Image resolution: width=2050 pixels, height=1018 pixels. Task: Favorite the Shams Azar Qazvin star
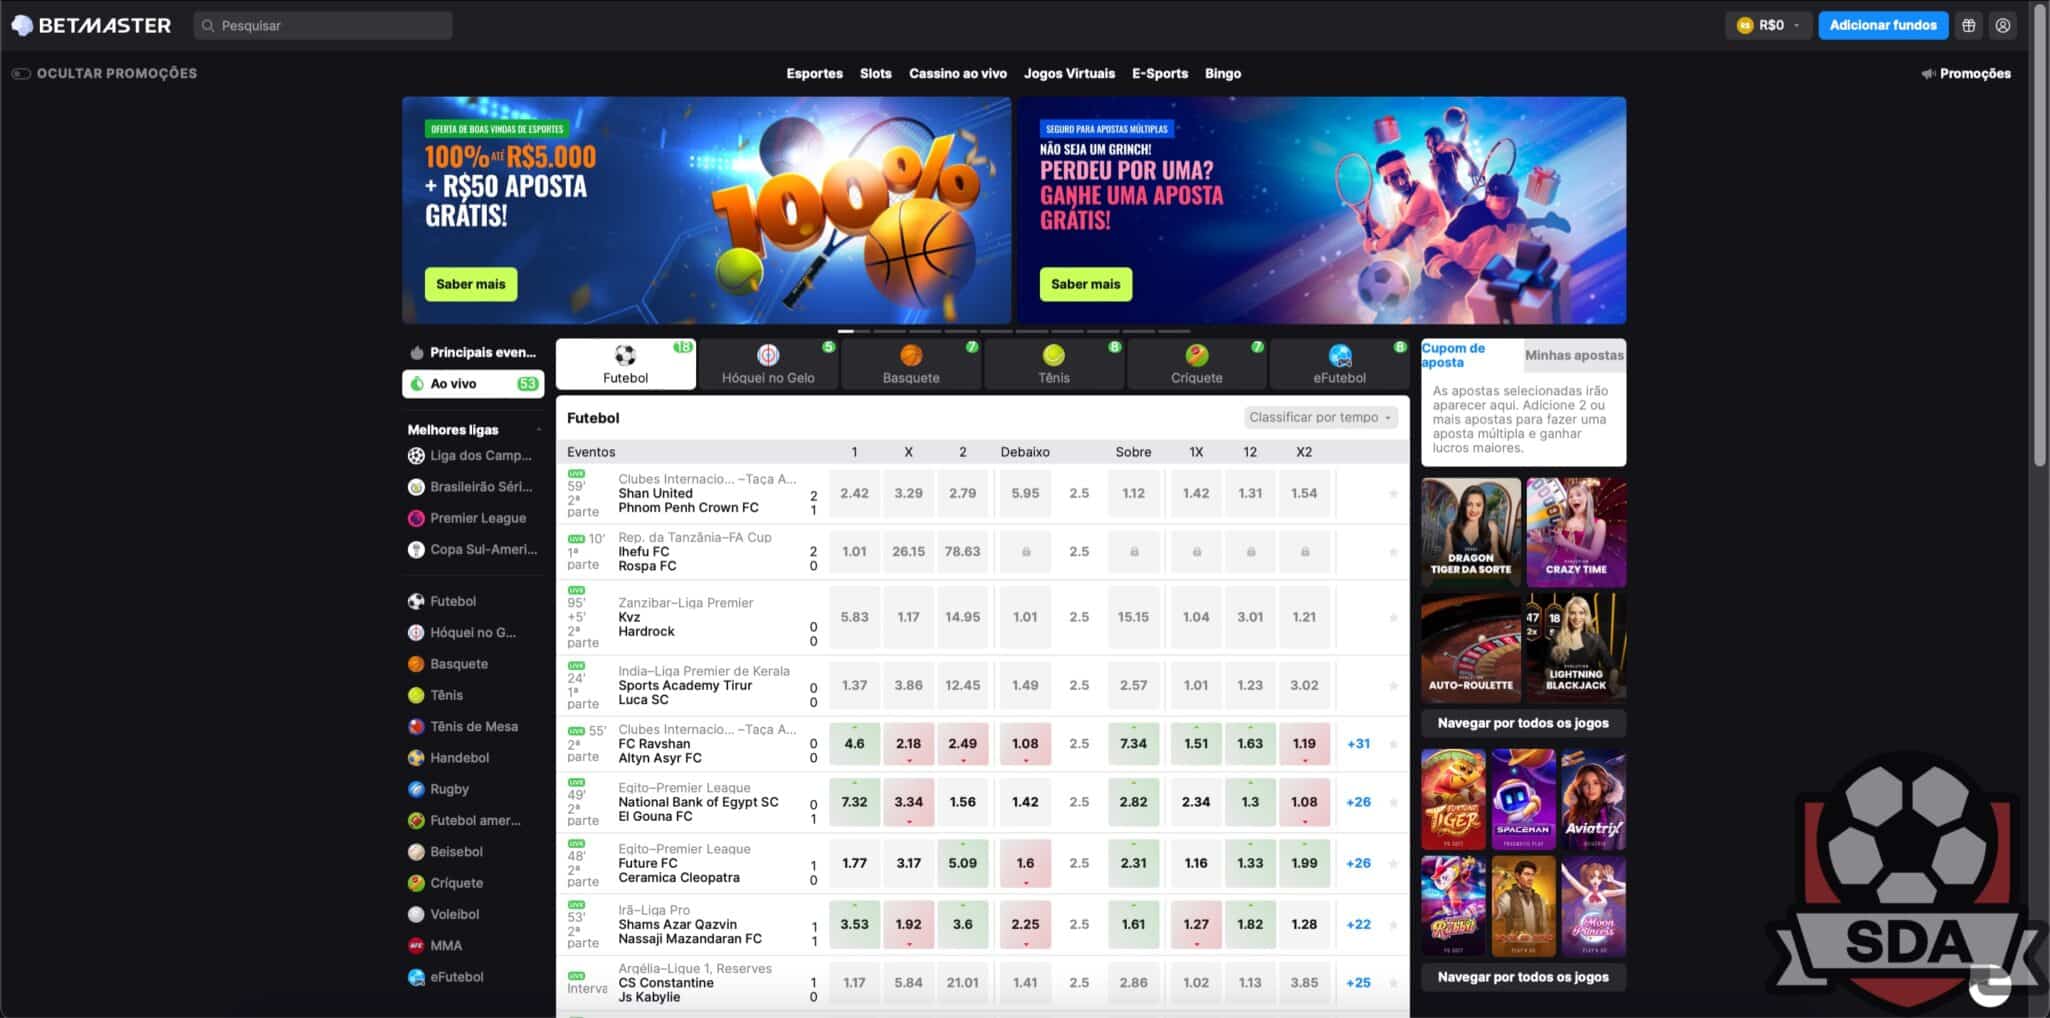1393,925
